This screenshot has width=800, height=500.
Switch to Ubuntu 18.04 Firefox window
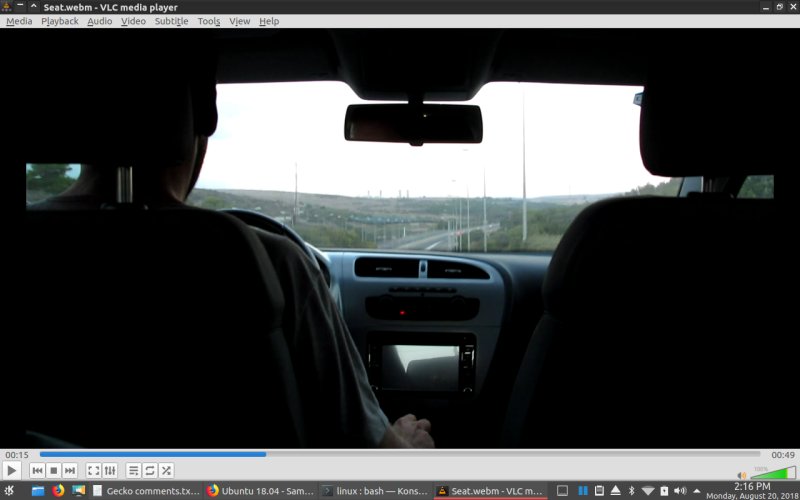pyautogui.click(x=261, y=491)
